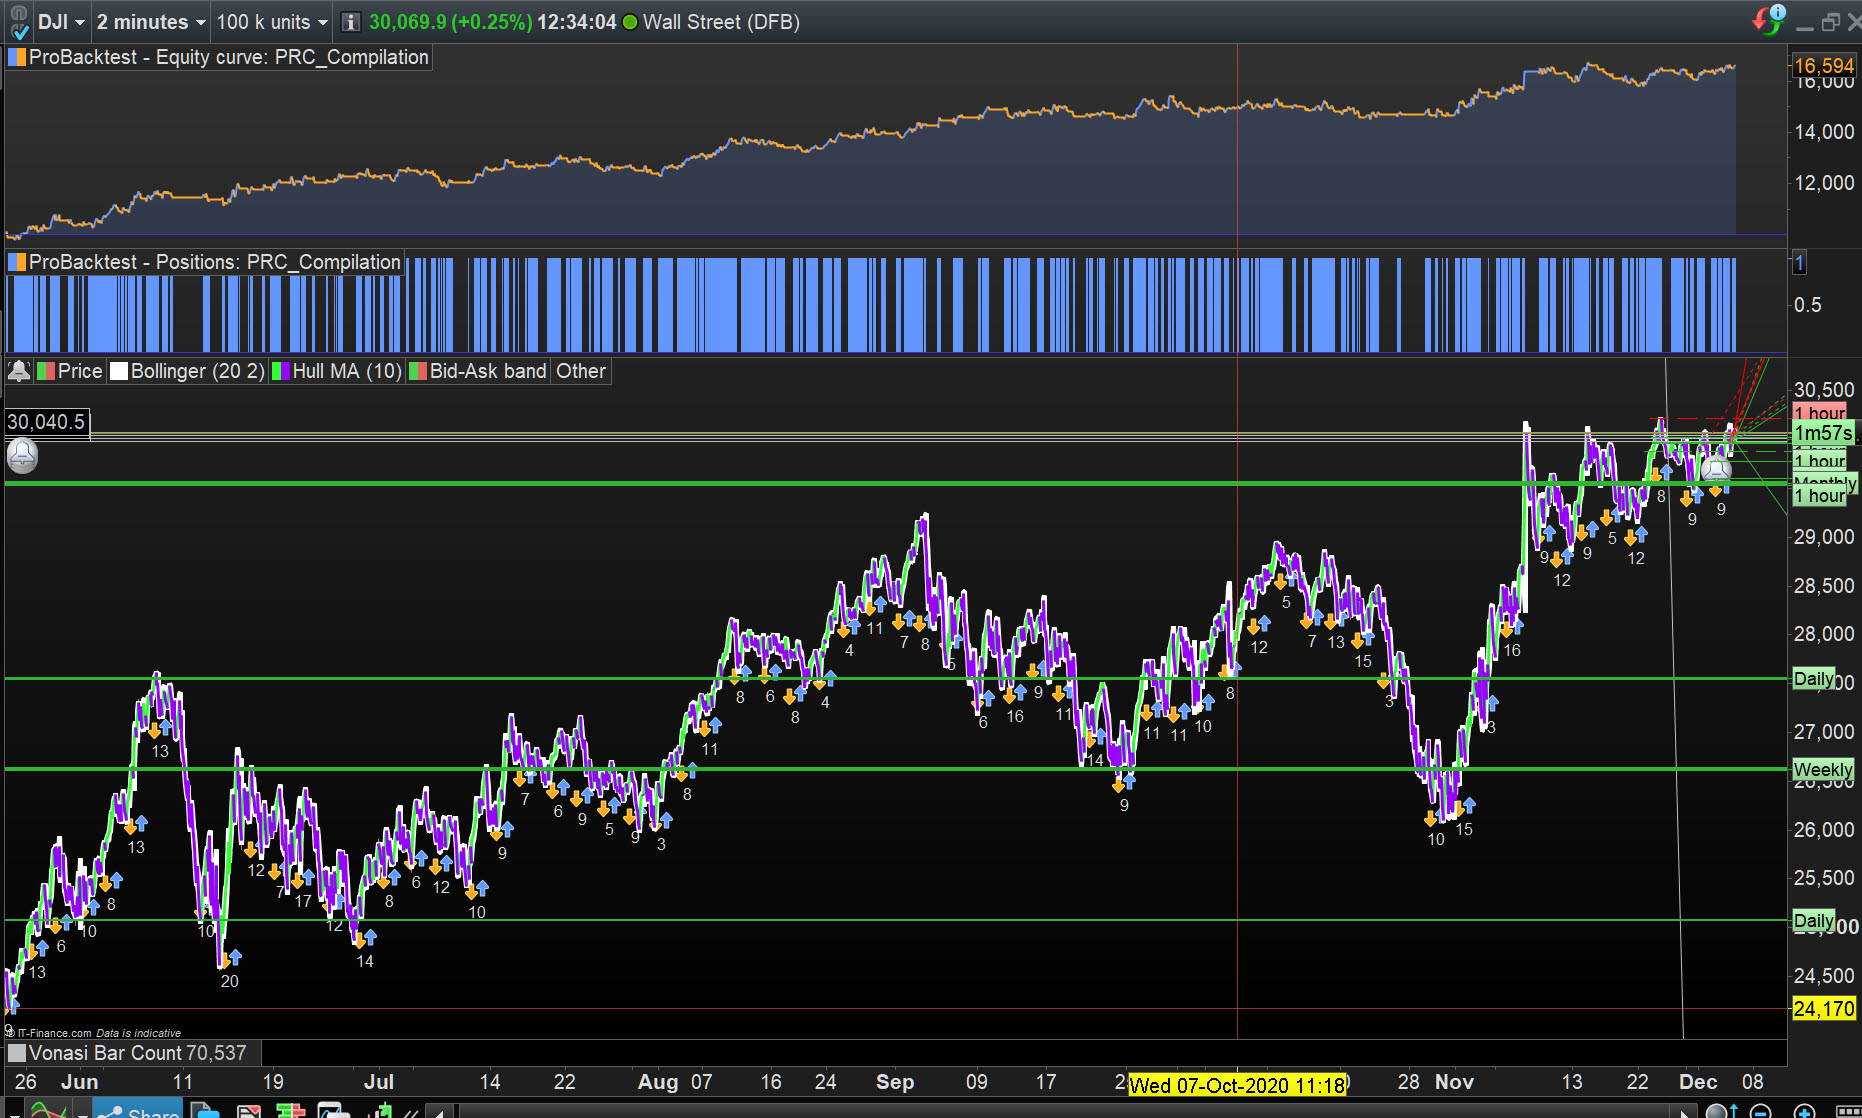This screenshot has width=1862, height=1118.
Task: Click the Price legend color swatch
Action: pyautogui.click(x=46, y=371)
